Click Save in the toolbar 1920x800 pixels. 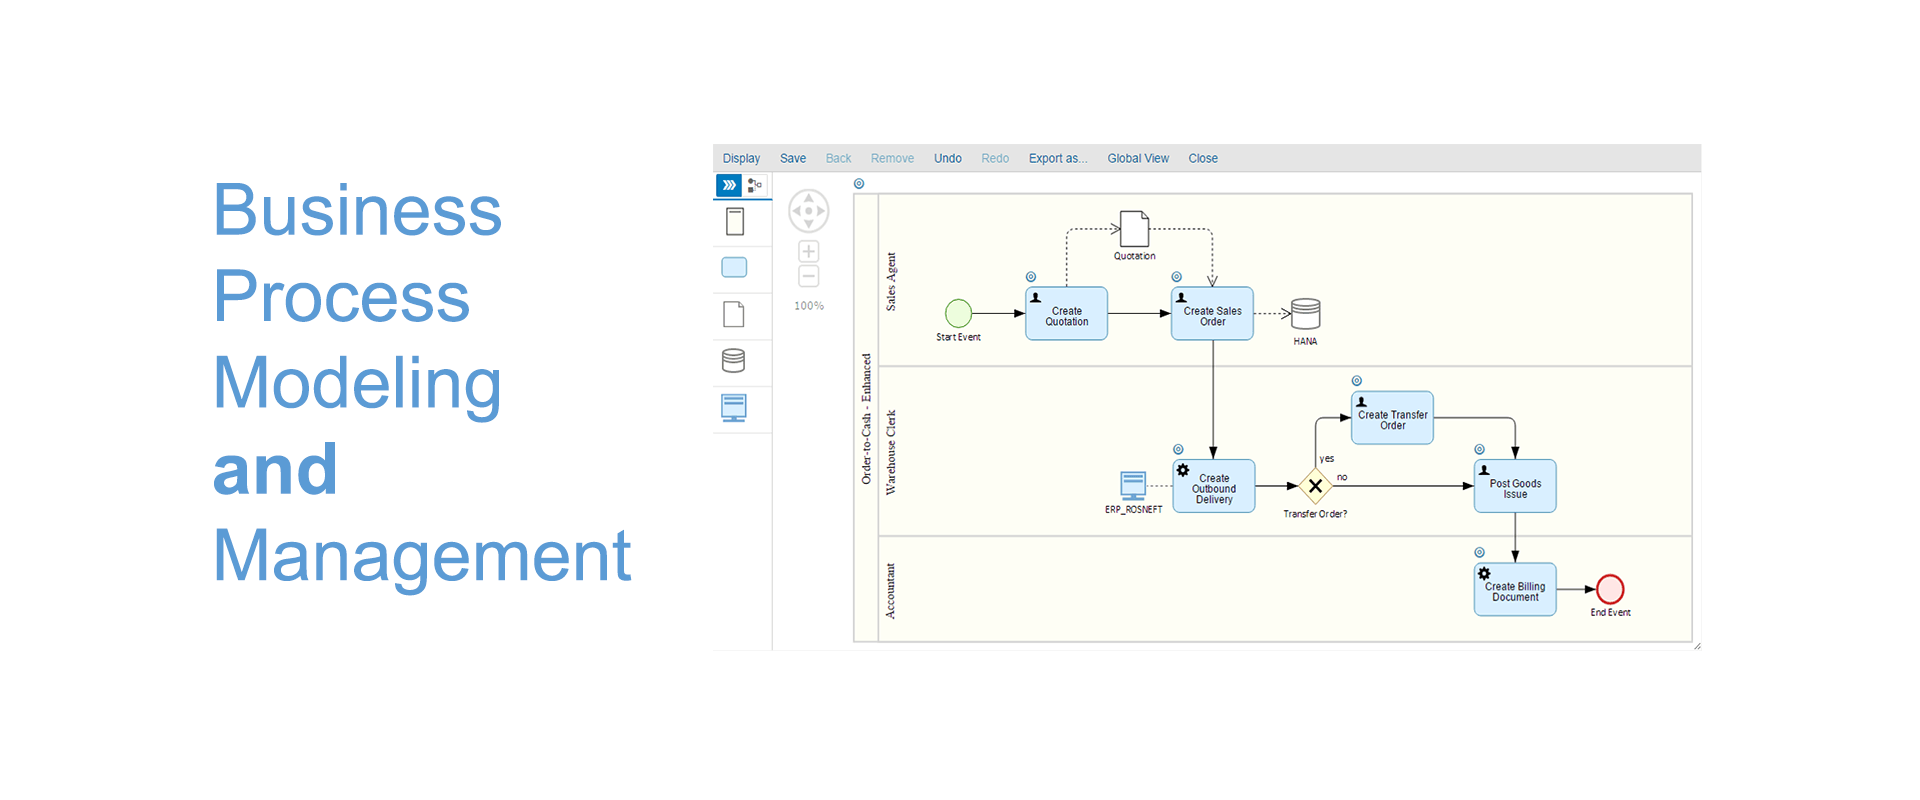tap(793, 158)
